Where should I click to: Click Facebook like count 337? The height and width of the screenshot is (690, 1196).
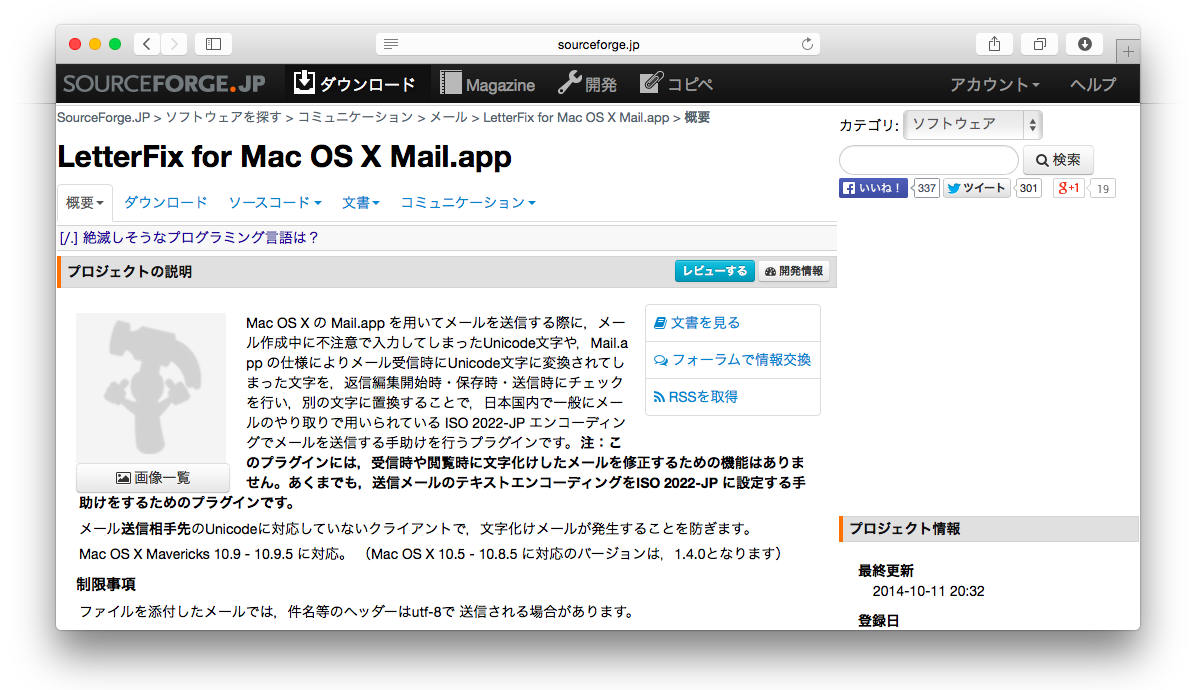(x=926, y=188)
